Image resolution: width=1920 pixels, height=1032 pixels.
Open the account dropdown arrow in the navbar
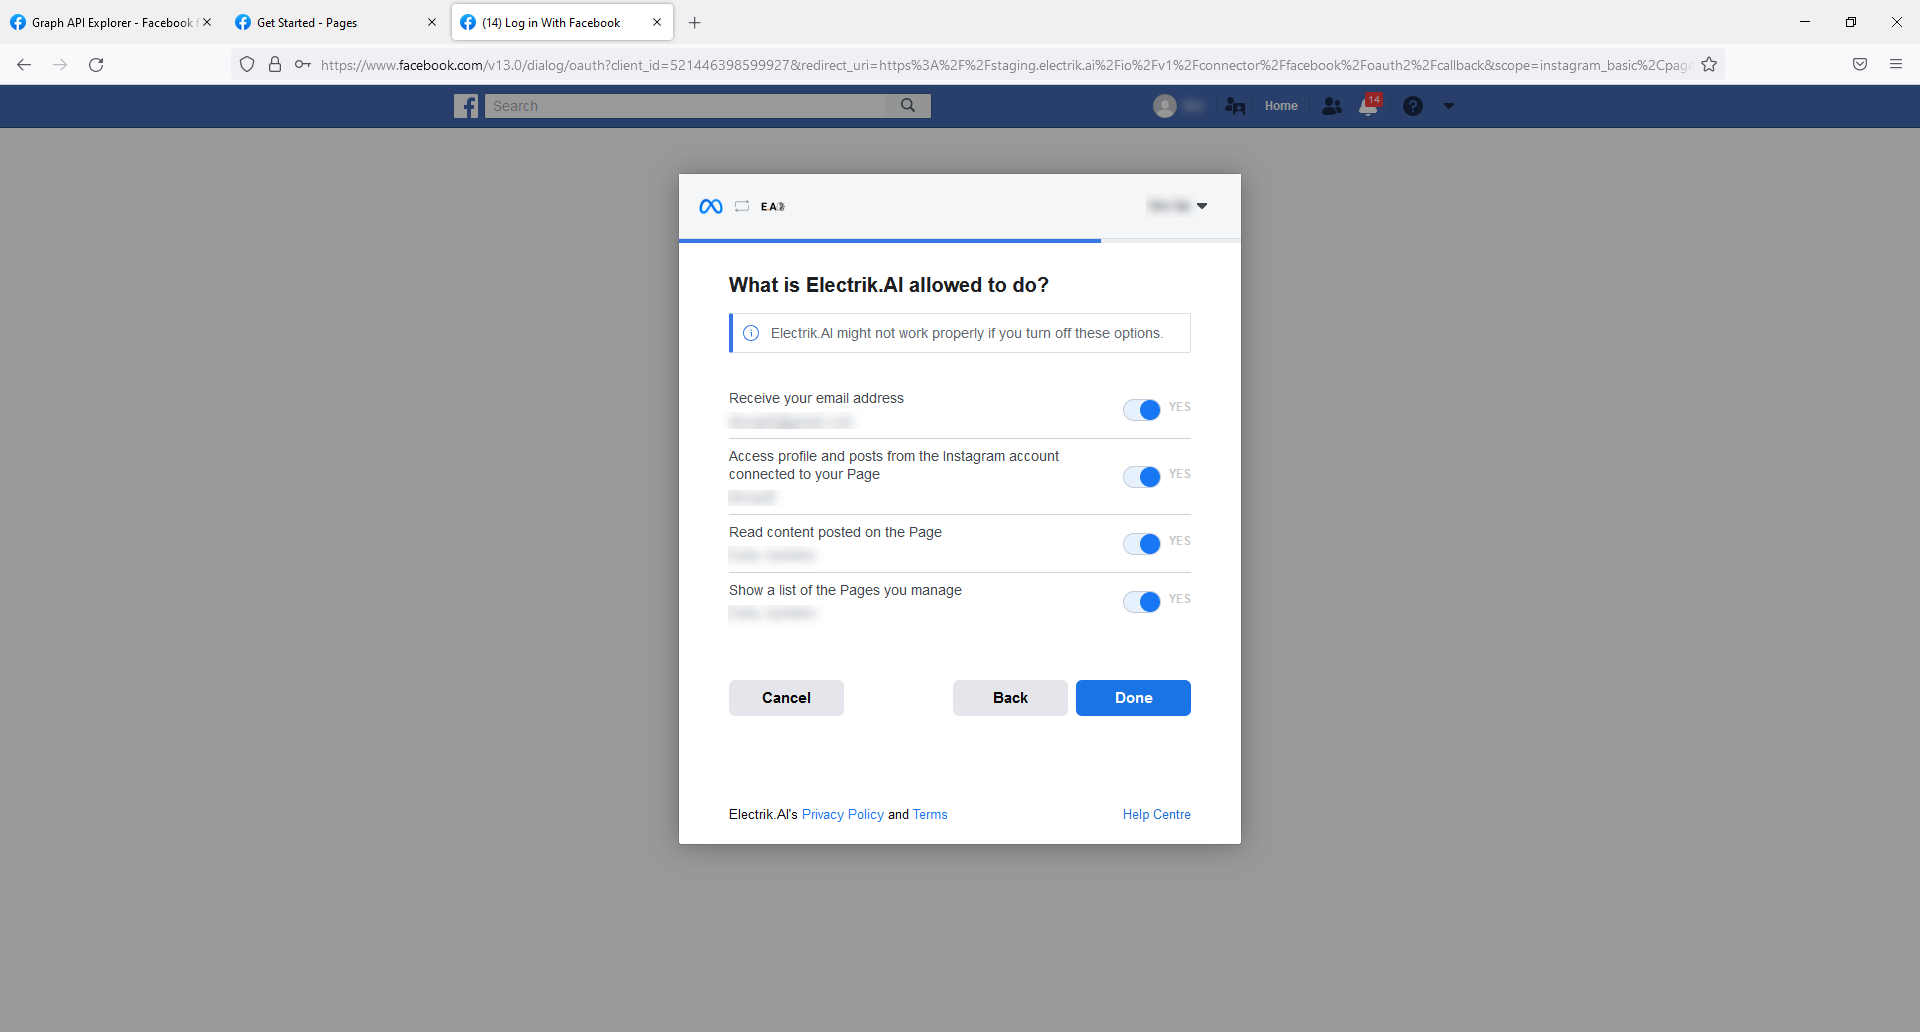tap(1449, 105)
